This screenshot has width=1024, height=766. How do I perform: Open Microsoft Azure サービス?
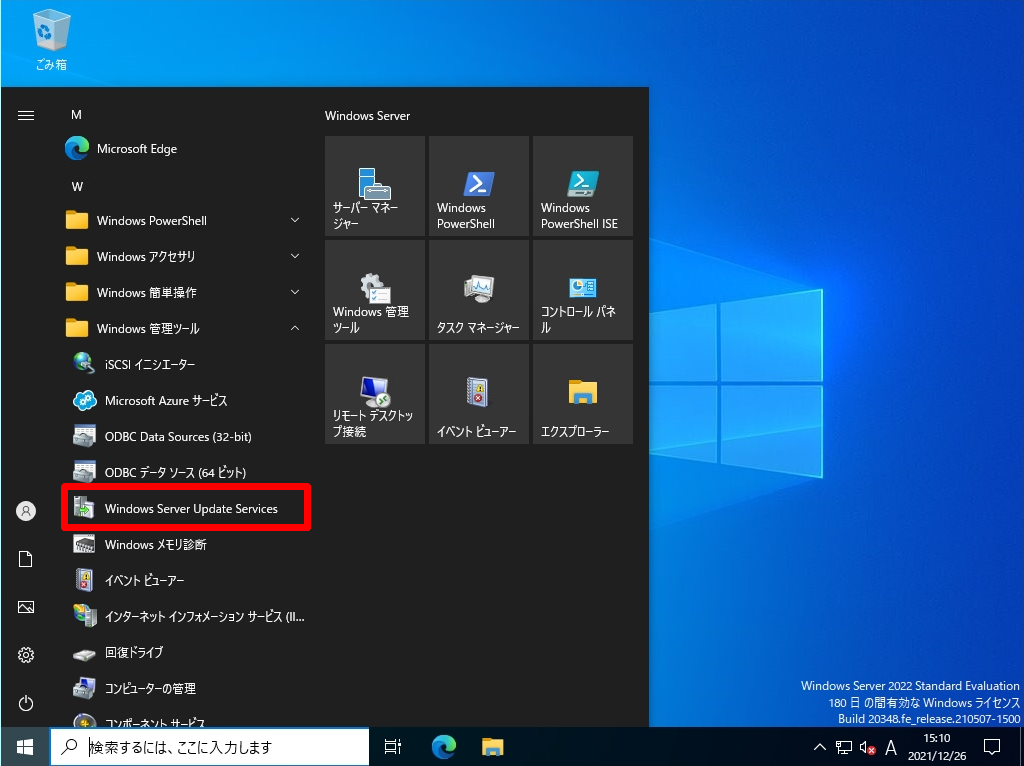(x=185, y=400)
